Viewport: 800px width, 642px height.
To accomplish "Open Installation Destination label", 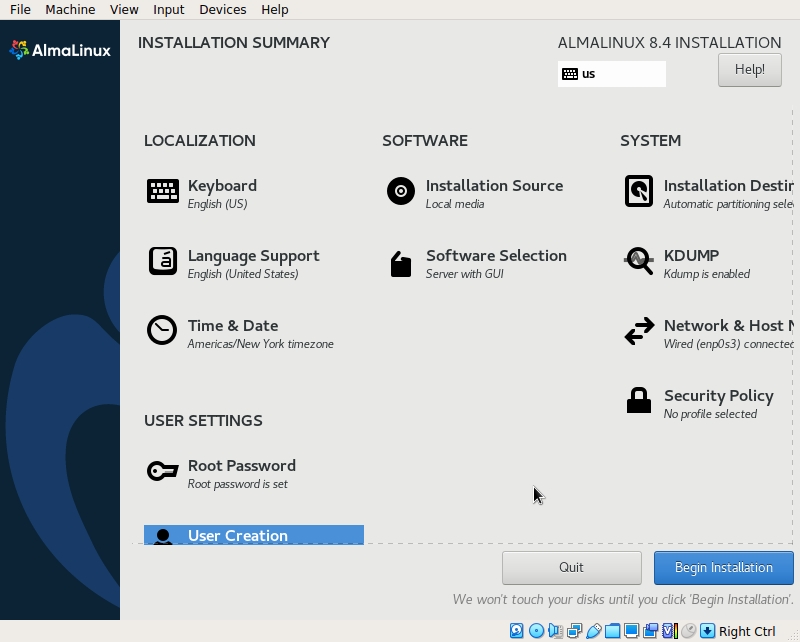I will click(729, 186).
